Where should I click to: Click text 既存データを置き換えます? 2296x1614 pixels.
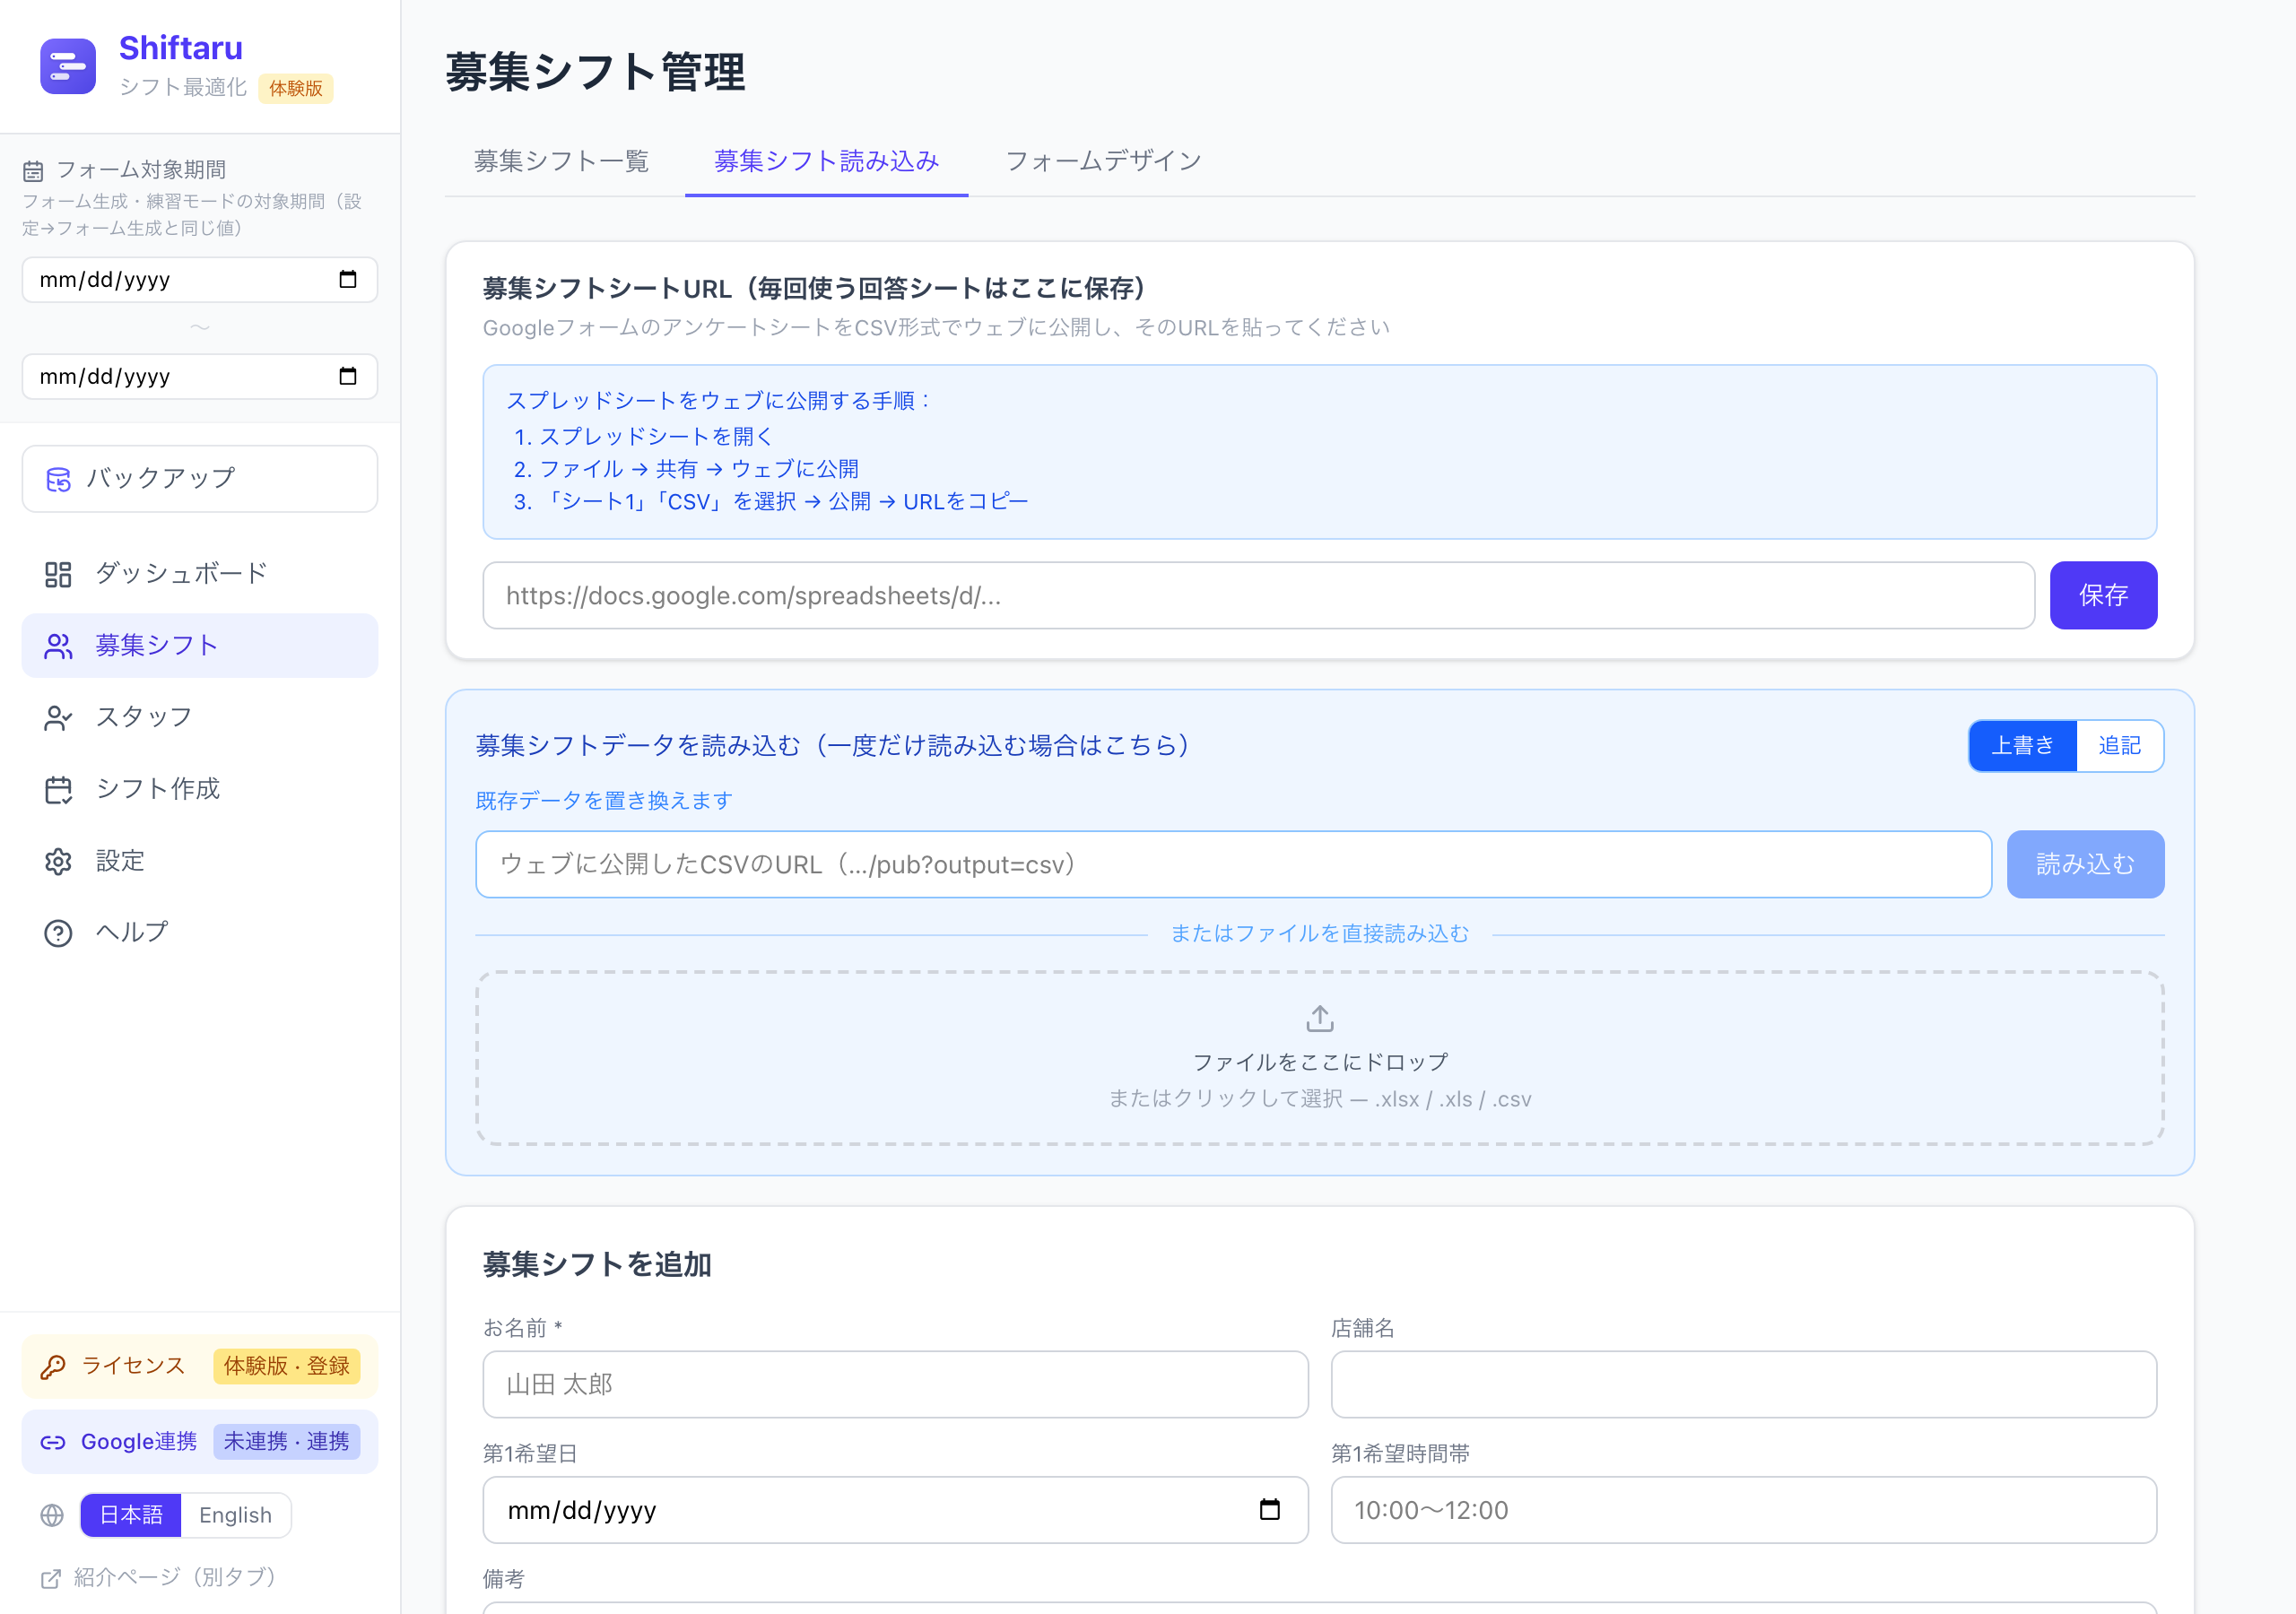[x=604, y=800]
